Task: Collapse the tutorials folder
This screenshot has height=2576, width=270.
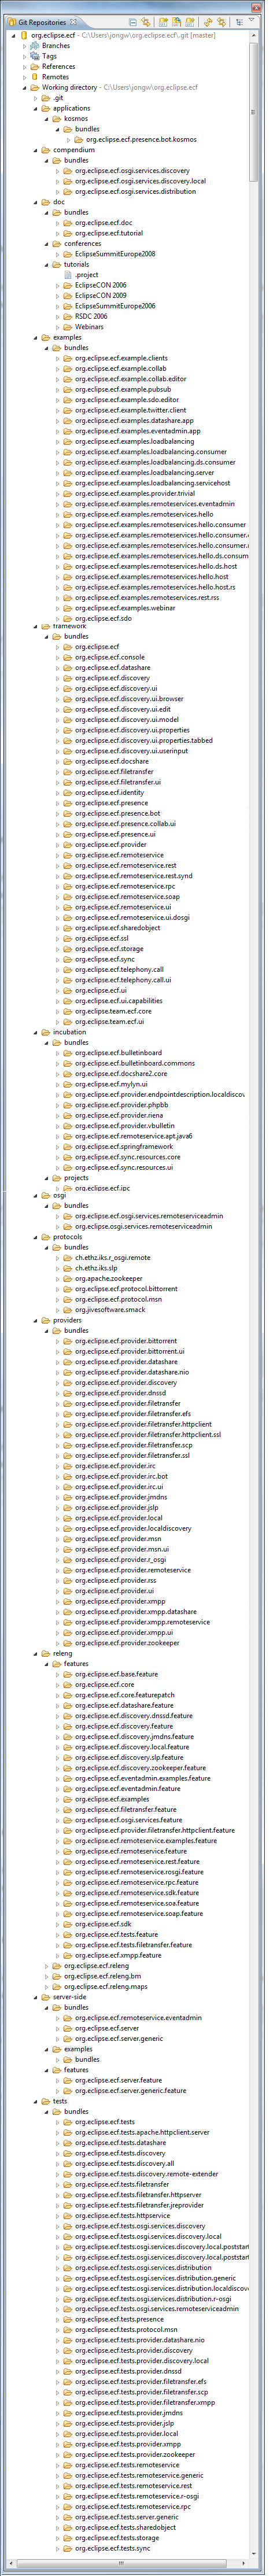Action: [x=46, y=264]
